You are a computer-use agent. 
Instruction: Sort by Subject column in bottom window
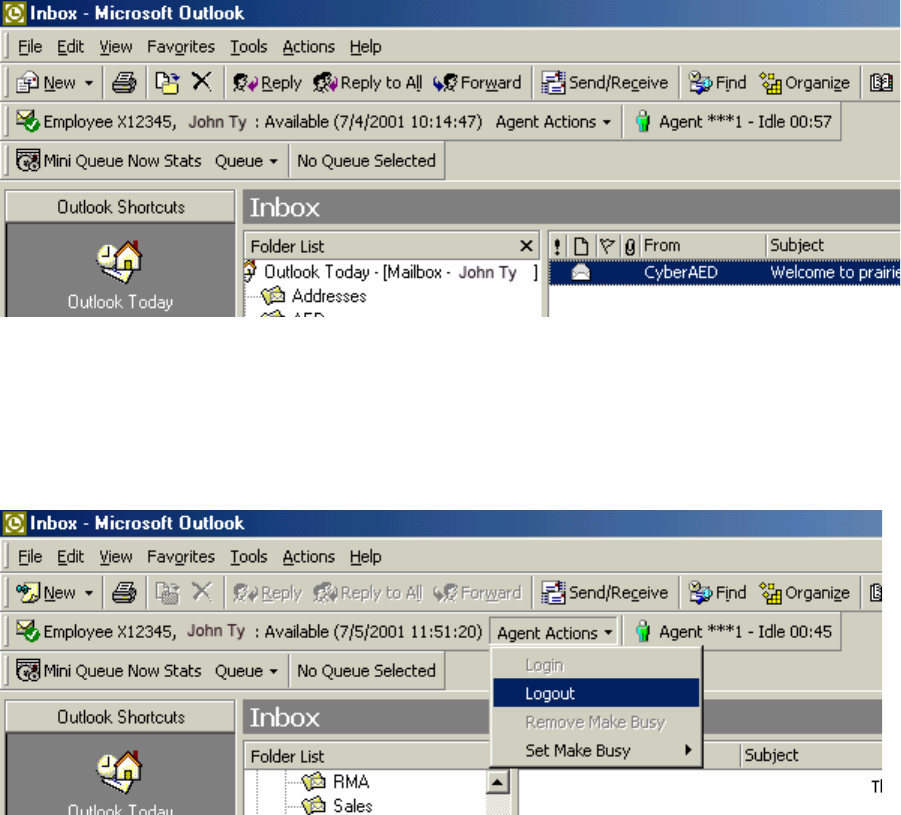[811, 755]
